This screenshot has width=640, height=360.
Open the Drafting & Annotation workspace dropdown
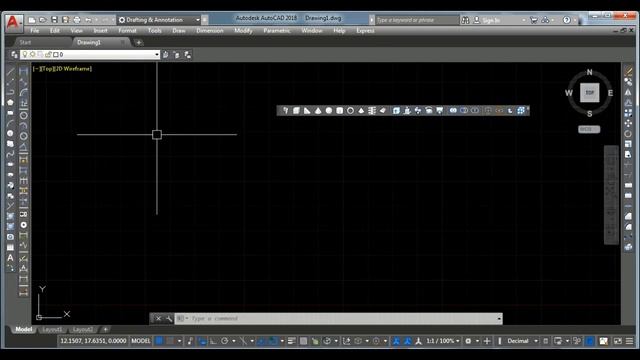pyautogui.click(x=159, y=20)
